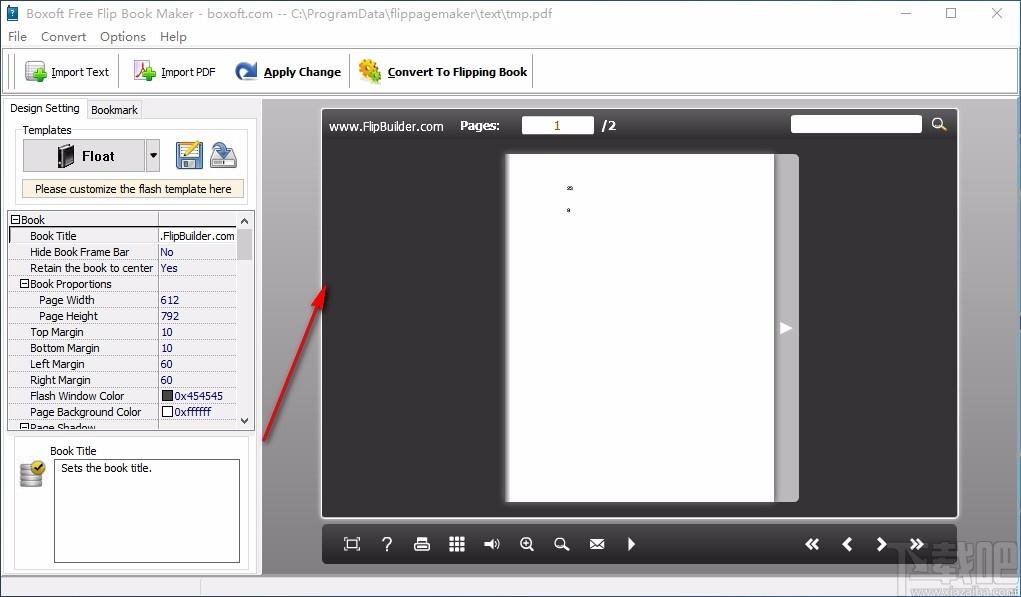Viewport: 1021px width, 597px height.
Task: Click the property list scrollbar thumb
Action: [x=245, y=244]
